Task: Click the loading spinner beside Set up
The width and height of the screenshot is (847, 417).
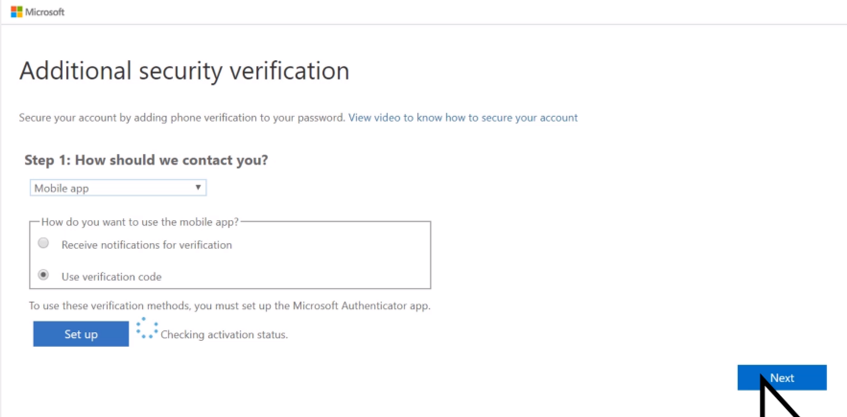Action: 147,328
